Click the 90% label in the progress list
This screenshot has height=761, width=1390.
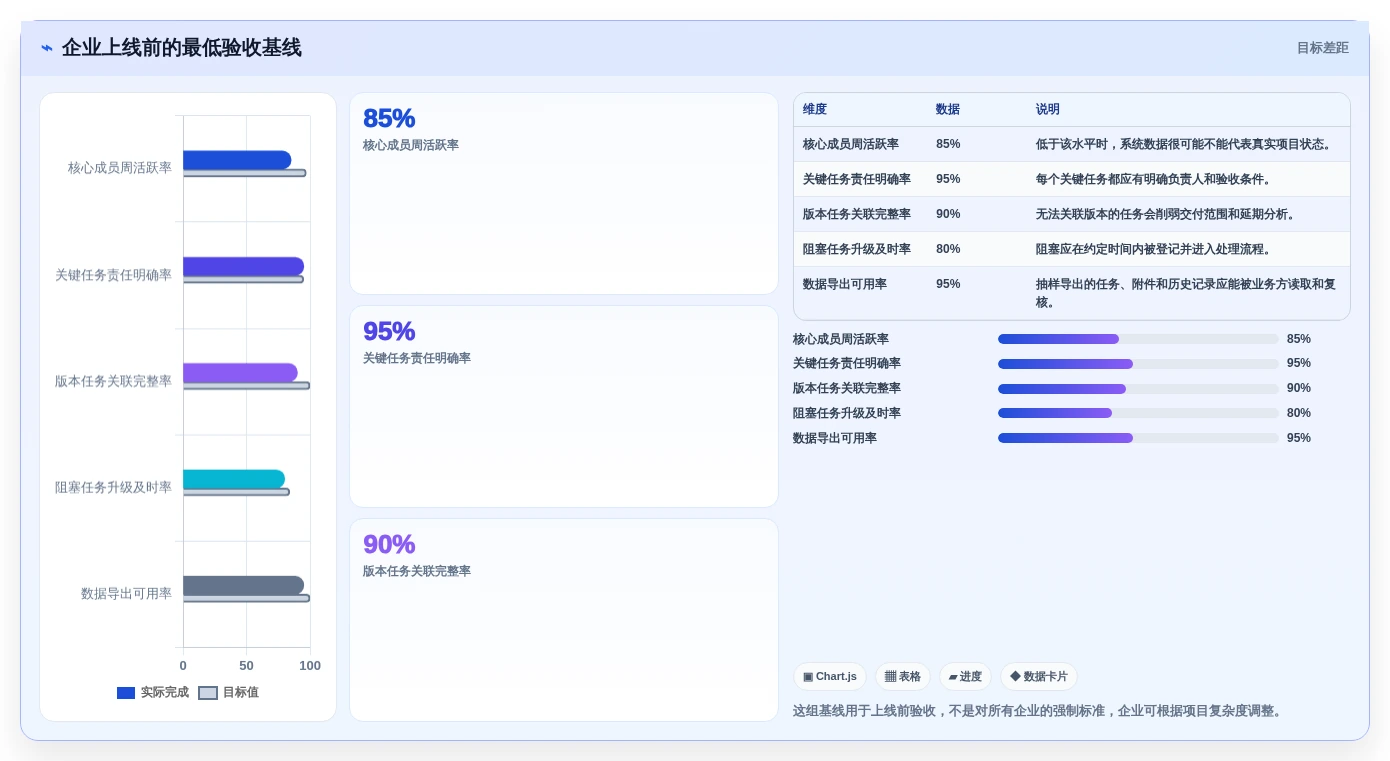pyautogui.click(x=1299, y=388)
